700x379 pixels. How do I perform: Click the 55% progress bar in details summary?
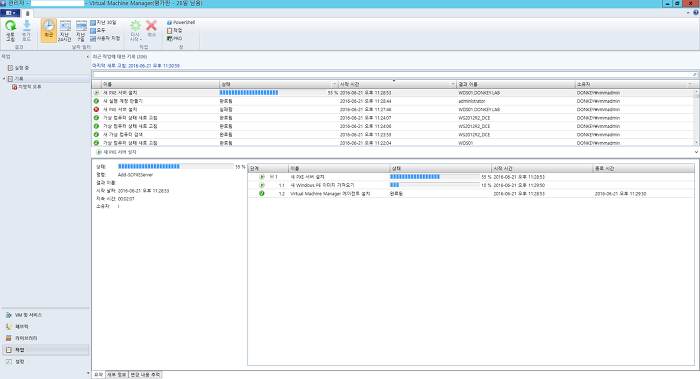point(175,167)
